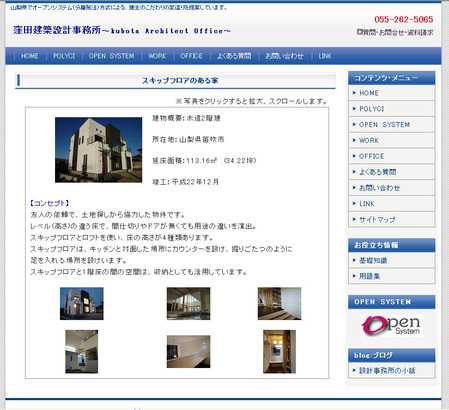Screen dimensions: 449x410
Task: Click the 質問・お問合せ・資料請求 header link
Action: (x=395, y=33)
